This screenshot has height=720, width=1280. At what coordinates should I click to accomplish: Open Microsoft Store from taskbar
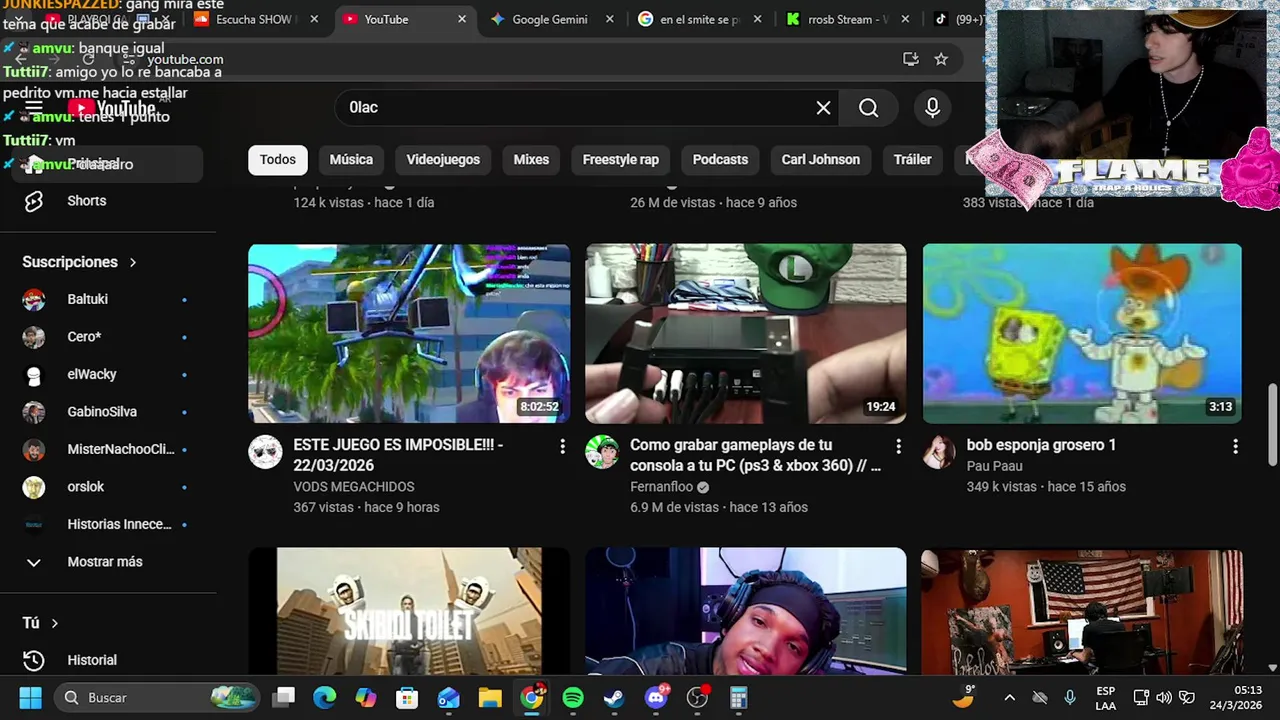point(407,697)
